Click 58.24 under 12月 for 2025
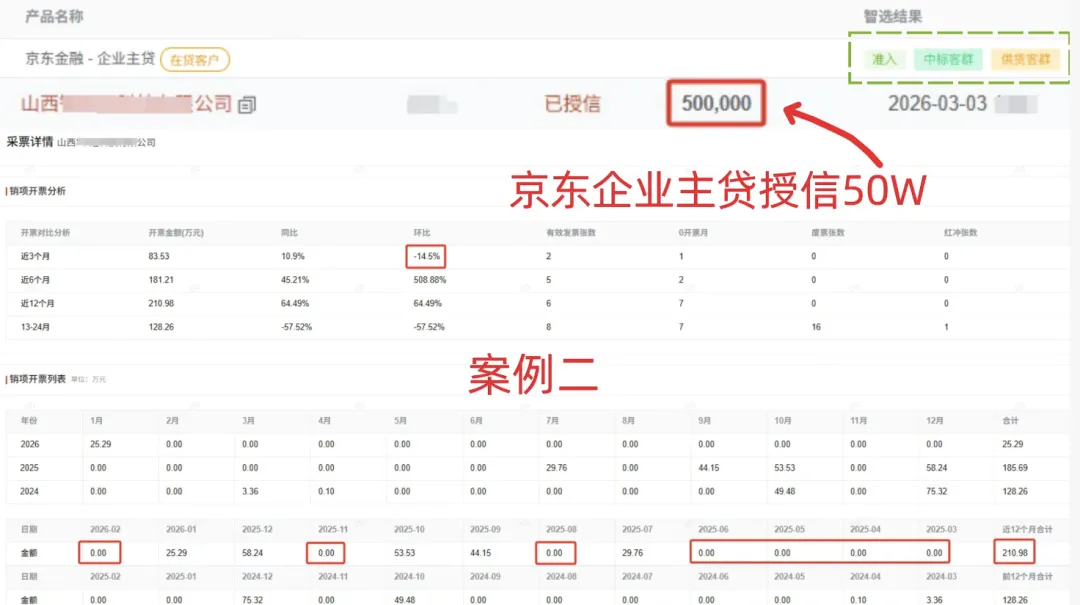Screen dimensions: 1080x605 coord(937,468)
